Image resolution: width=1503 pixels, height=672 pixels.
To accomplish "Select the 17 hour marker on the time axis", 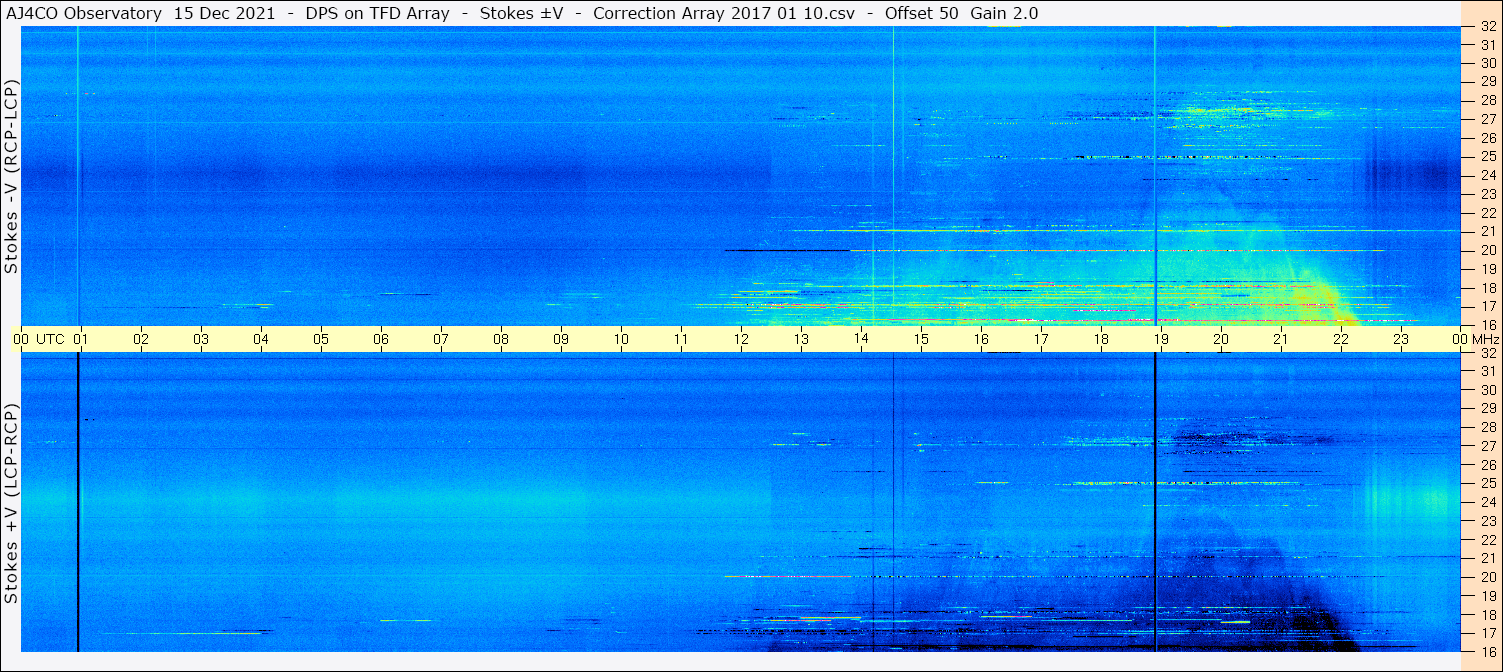I will tap(1041, 339).
